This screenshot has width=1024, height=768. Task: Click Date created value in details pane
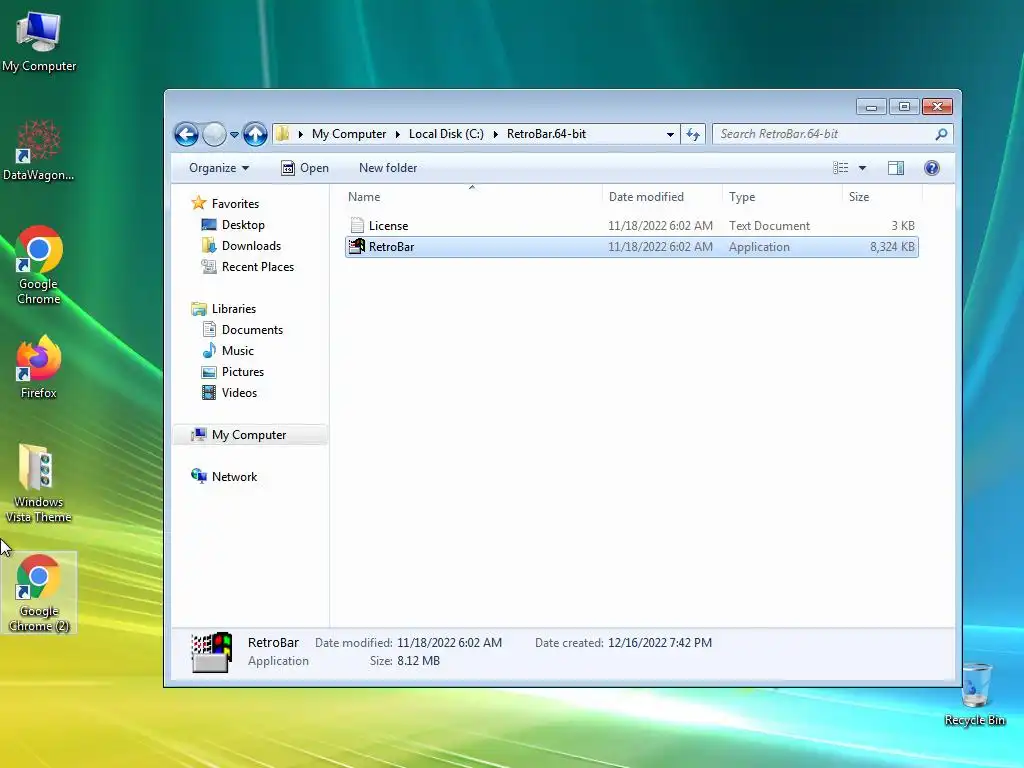click(660, 643)
